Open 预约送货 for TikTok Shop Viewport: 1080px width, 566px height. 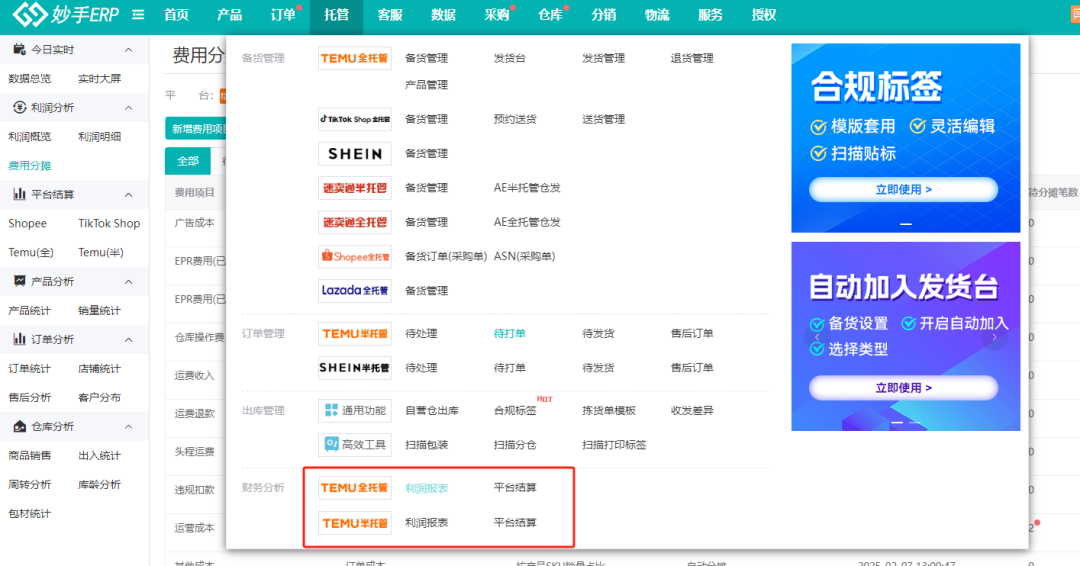[x=515, y=119]
